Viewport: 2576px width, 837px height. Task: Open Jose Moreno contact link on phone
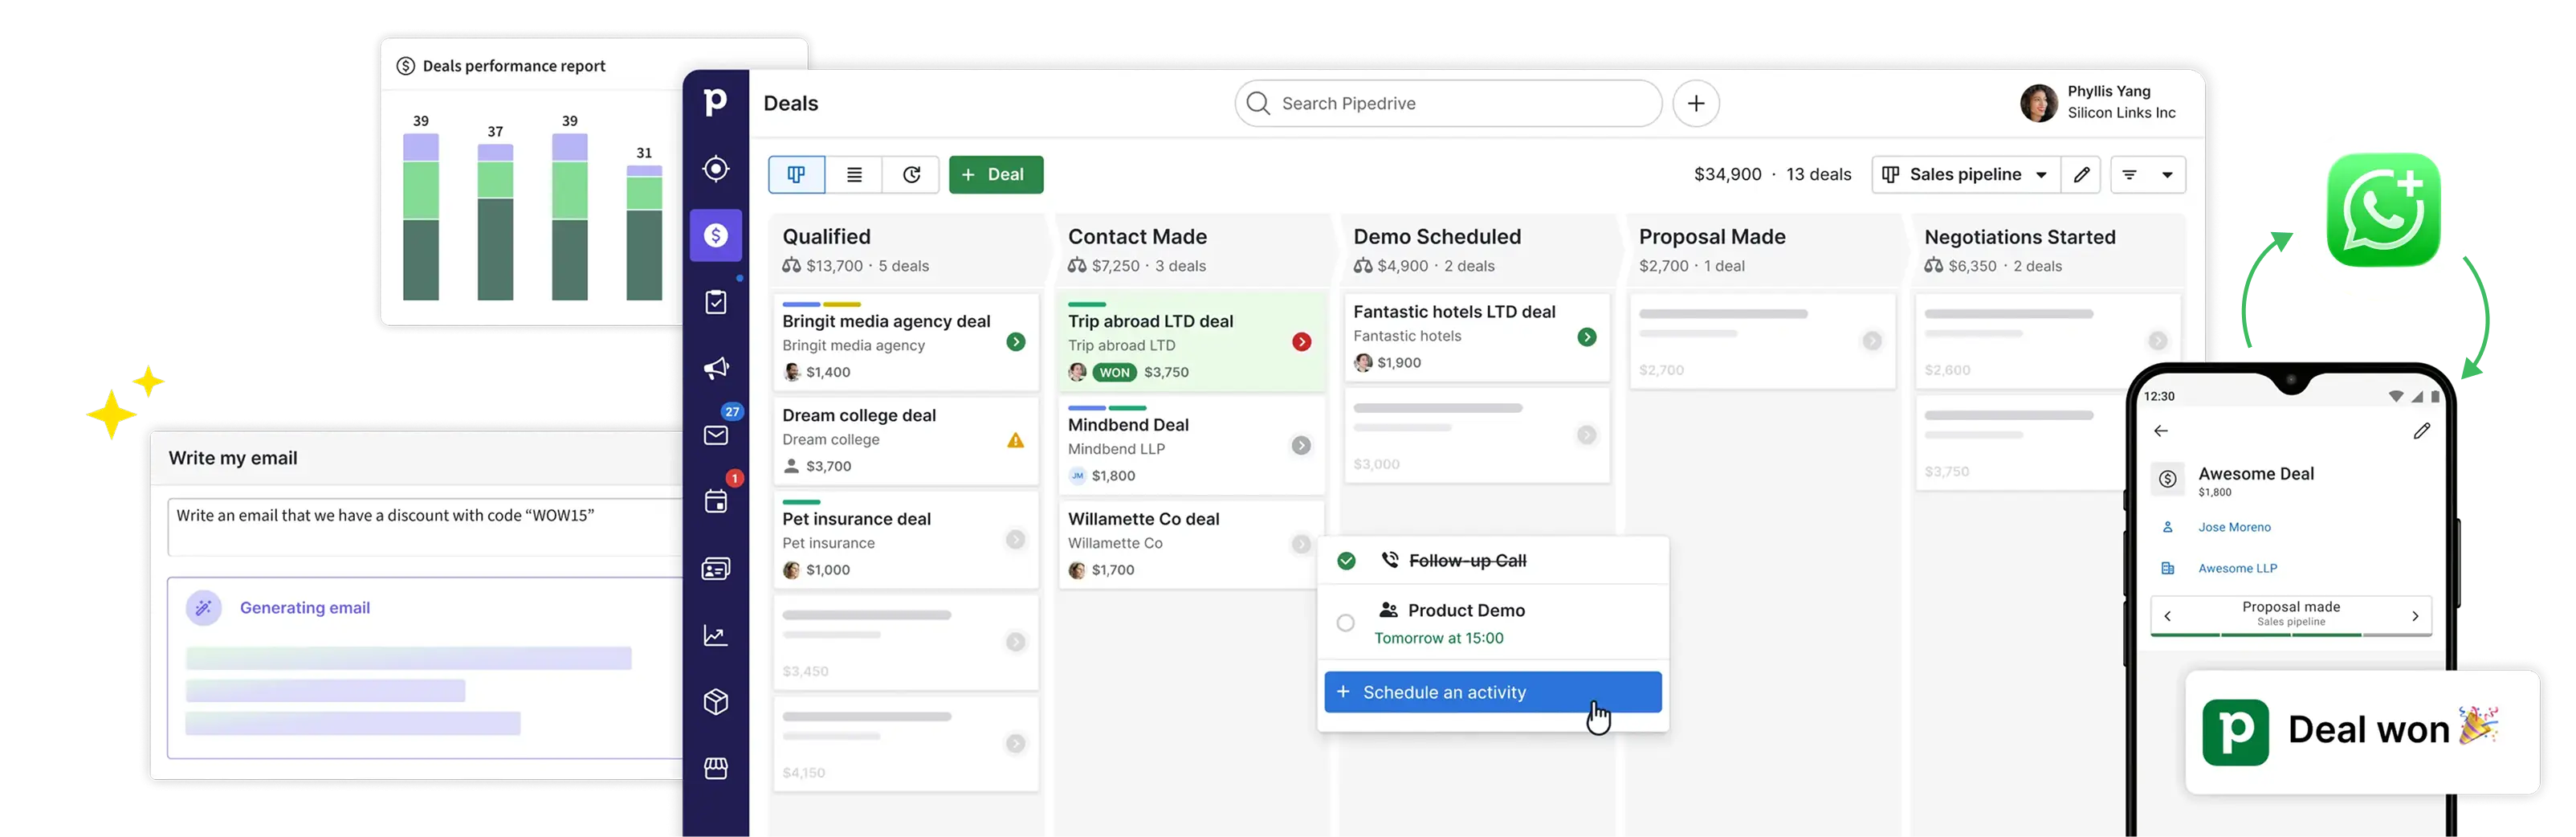(x=2233, y=527)
